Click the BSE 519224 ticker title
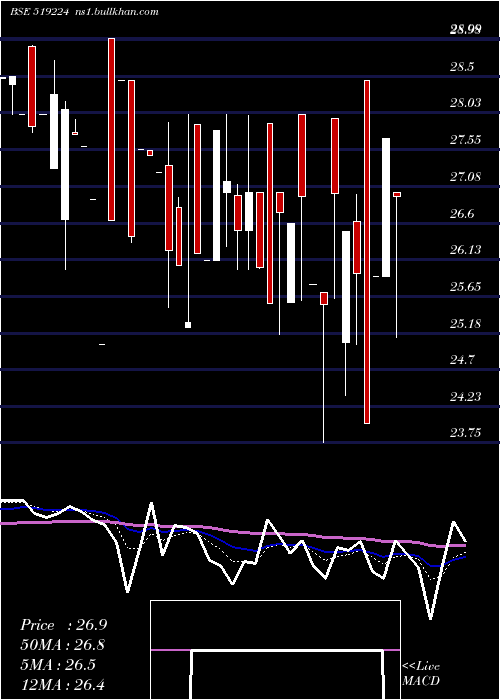This screenshot has width=500, height=700. [39, 12]
